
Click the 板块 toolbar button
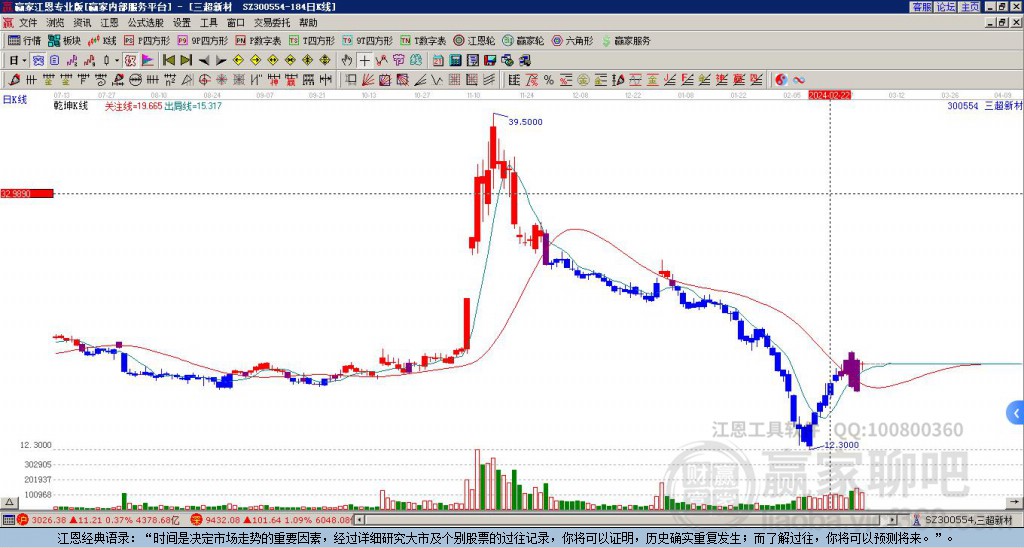tap(64, 40)
